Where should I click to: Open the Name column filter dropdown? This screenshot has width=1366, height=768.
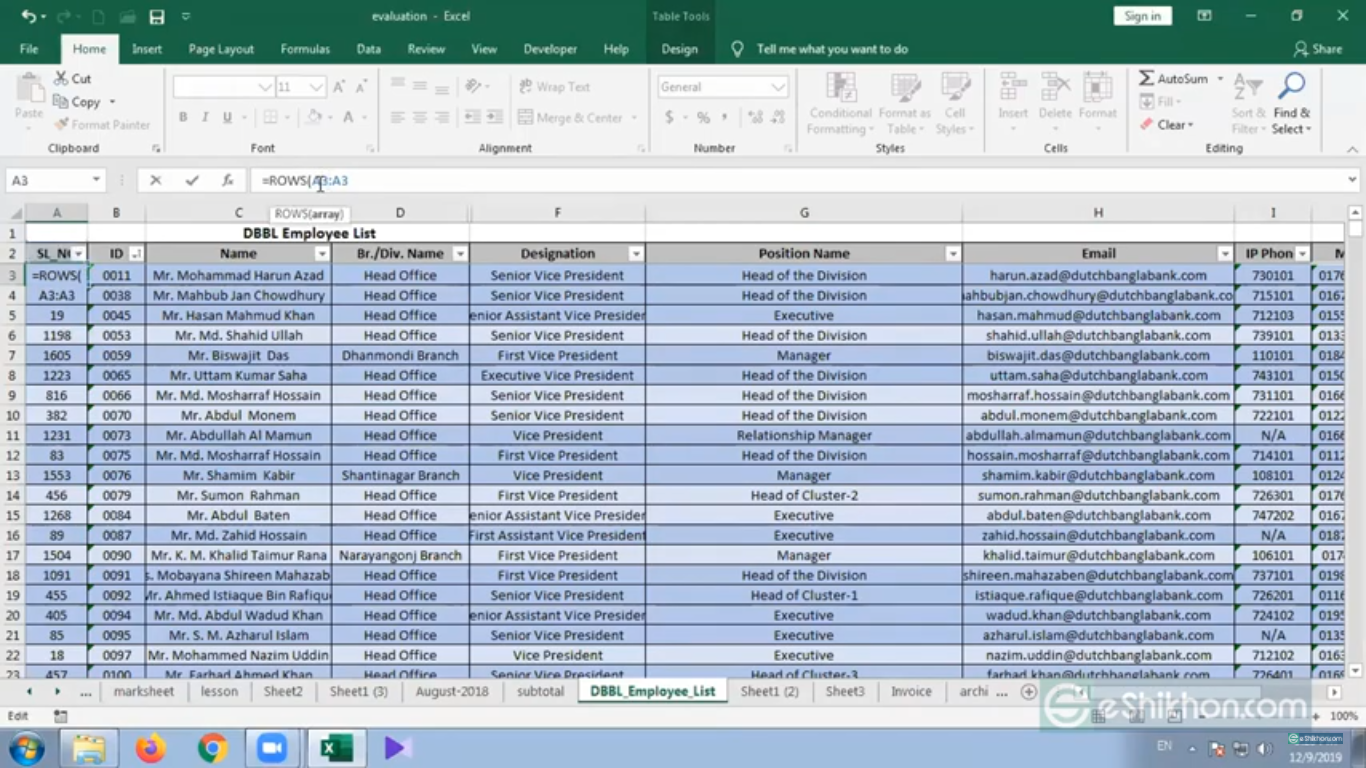pos(321,254)
